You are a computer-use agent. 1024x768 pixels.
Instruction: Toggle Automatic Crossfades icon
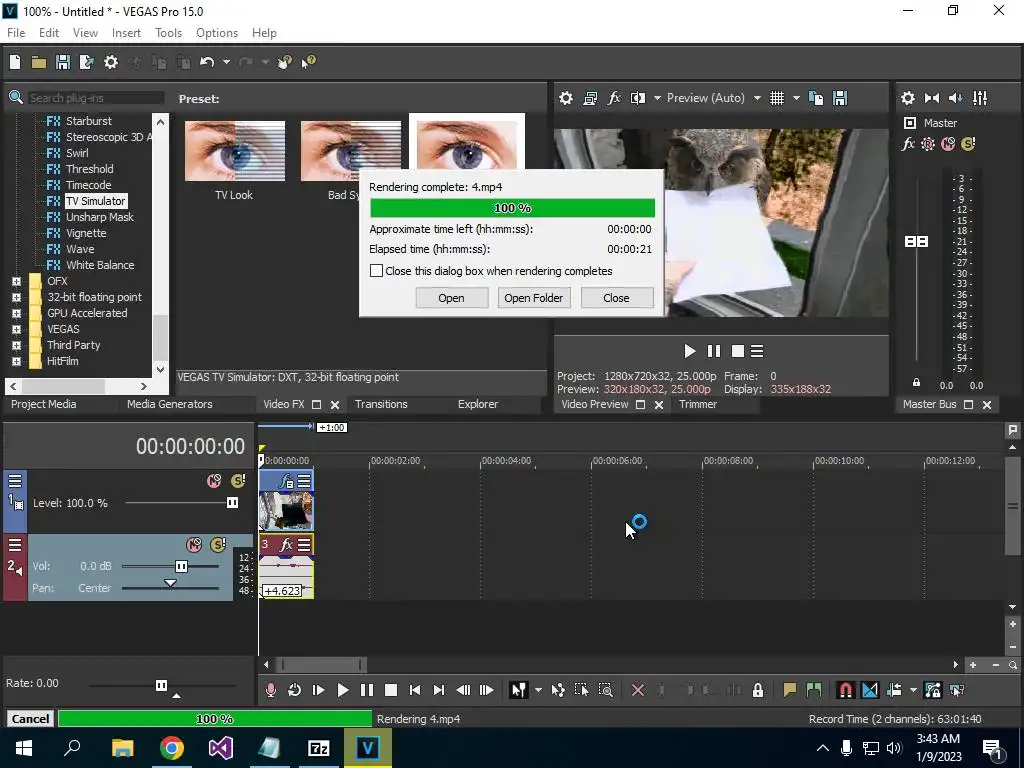869,690
